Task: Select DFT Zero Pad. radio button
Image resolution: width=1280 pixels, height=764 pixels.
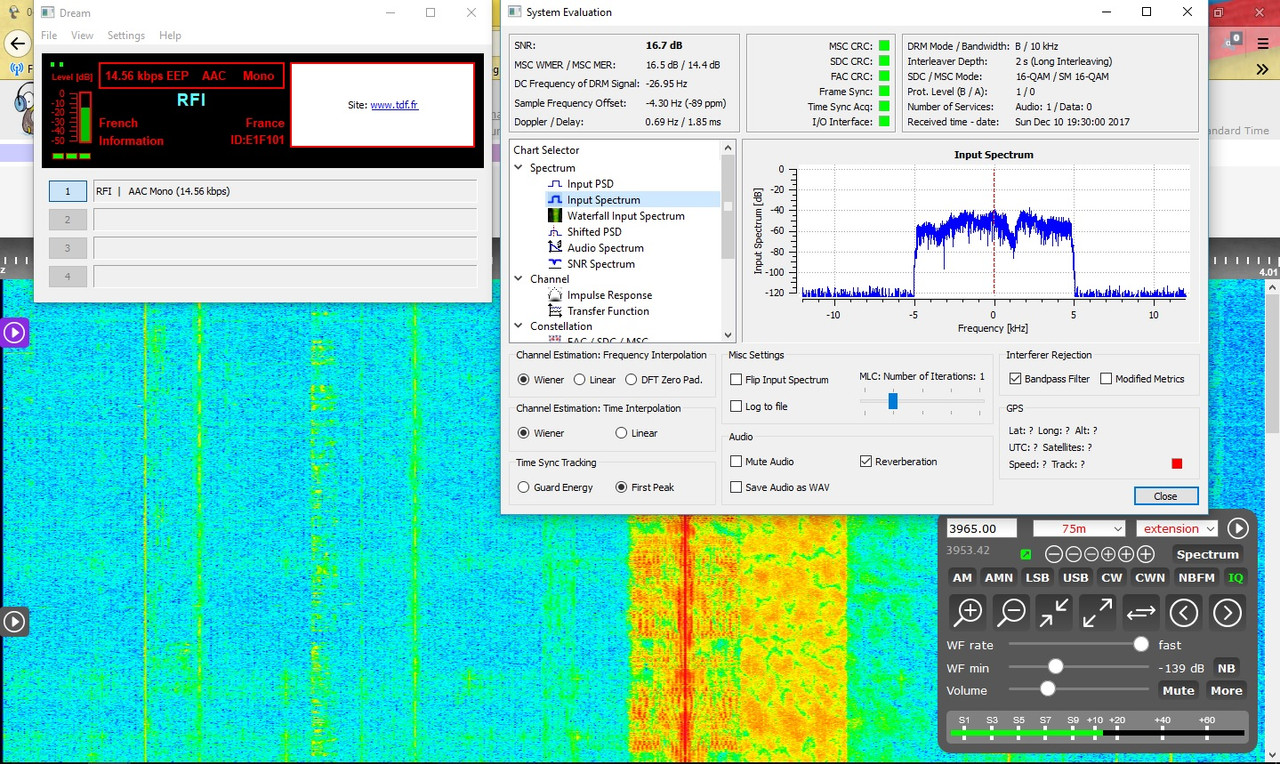Action: click(631, 379)
